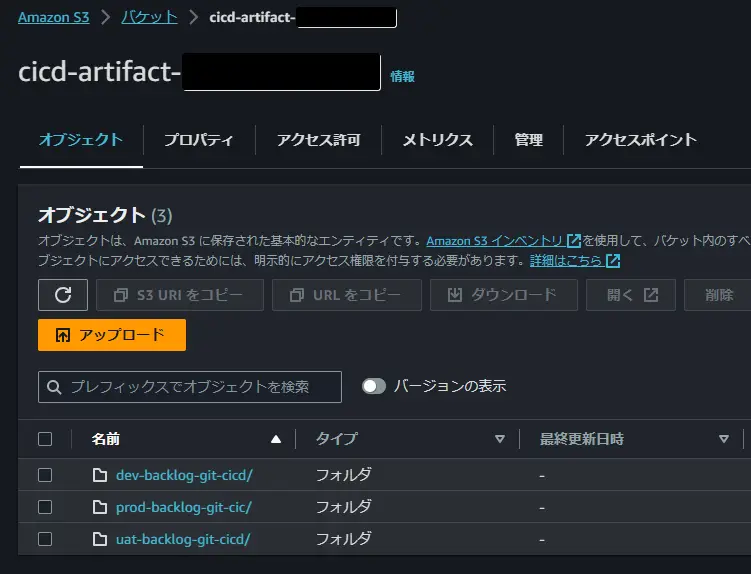Click the 削除 button
751x574 pixels.
coord(718,295)
